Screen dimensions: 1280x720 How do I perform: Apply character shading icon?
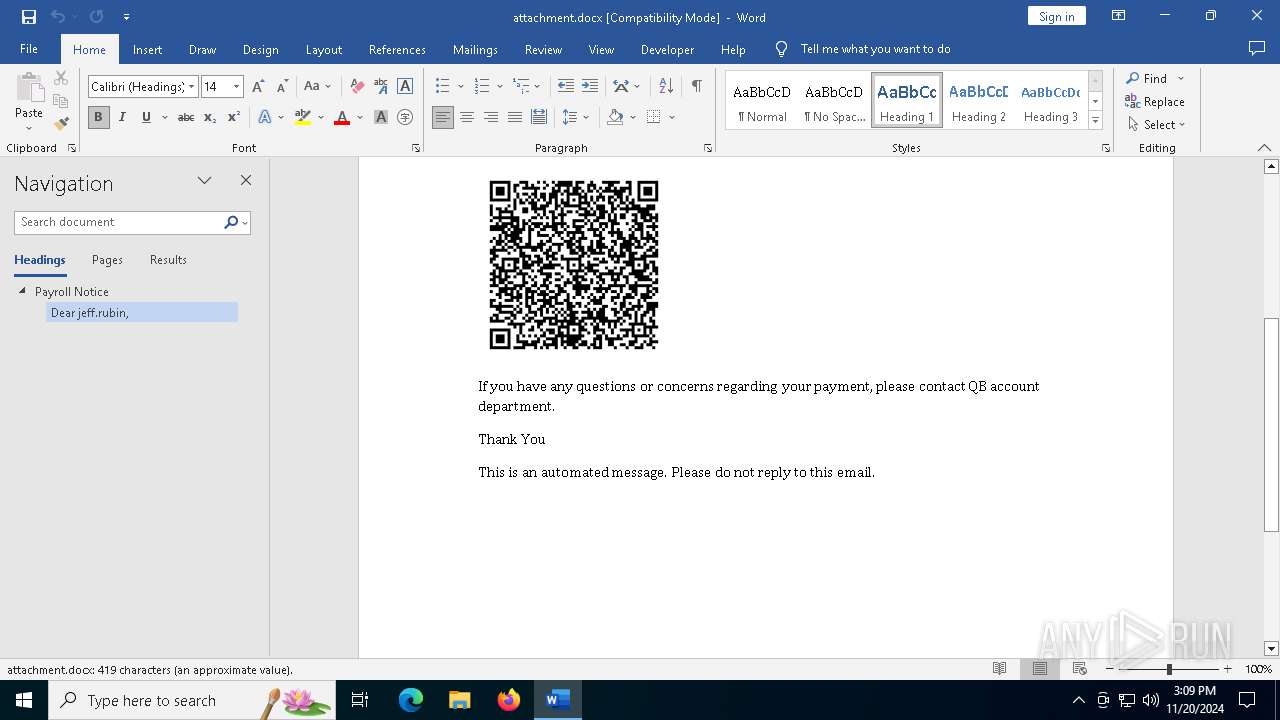coord(381,117)
